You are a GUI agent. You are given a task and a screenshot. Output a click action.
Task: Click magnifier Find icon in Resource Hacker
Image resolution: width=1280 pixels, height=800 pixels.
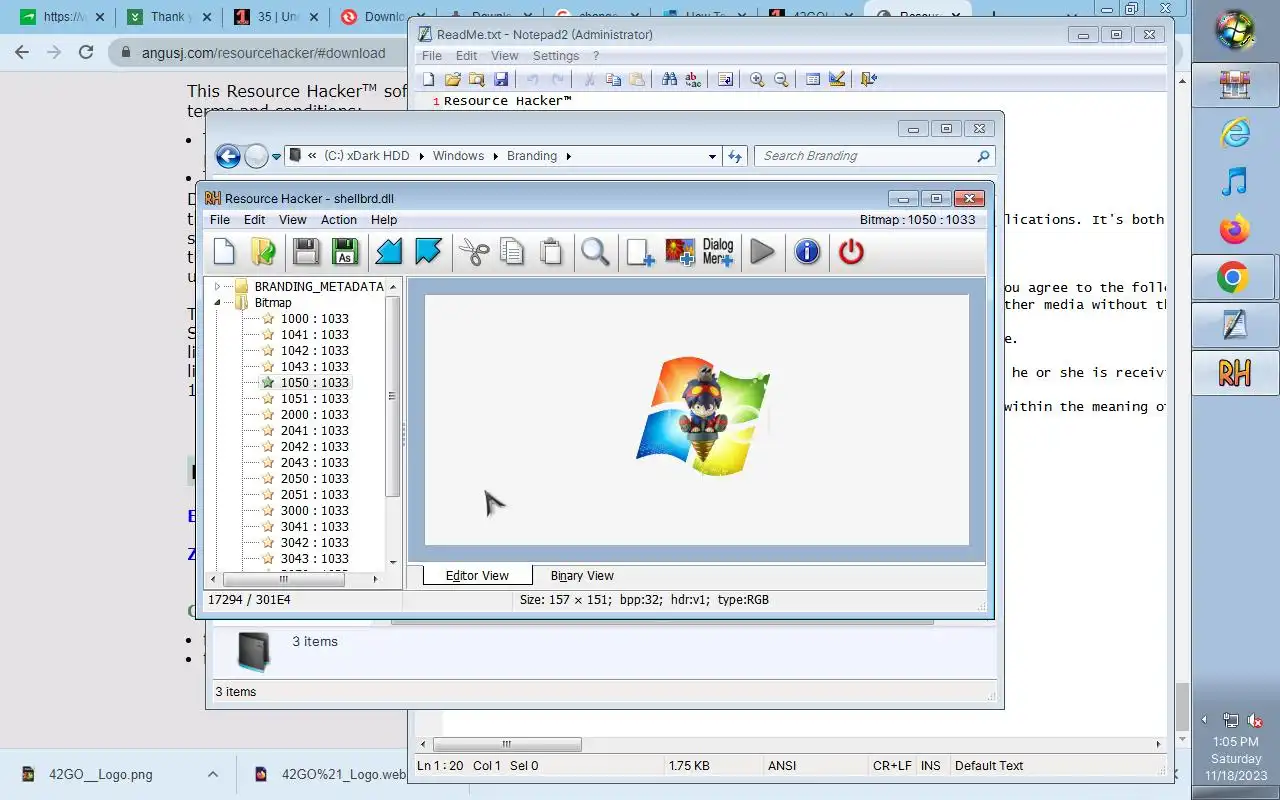pos(595,252)
